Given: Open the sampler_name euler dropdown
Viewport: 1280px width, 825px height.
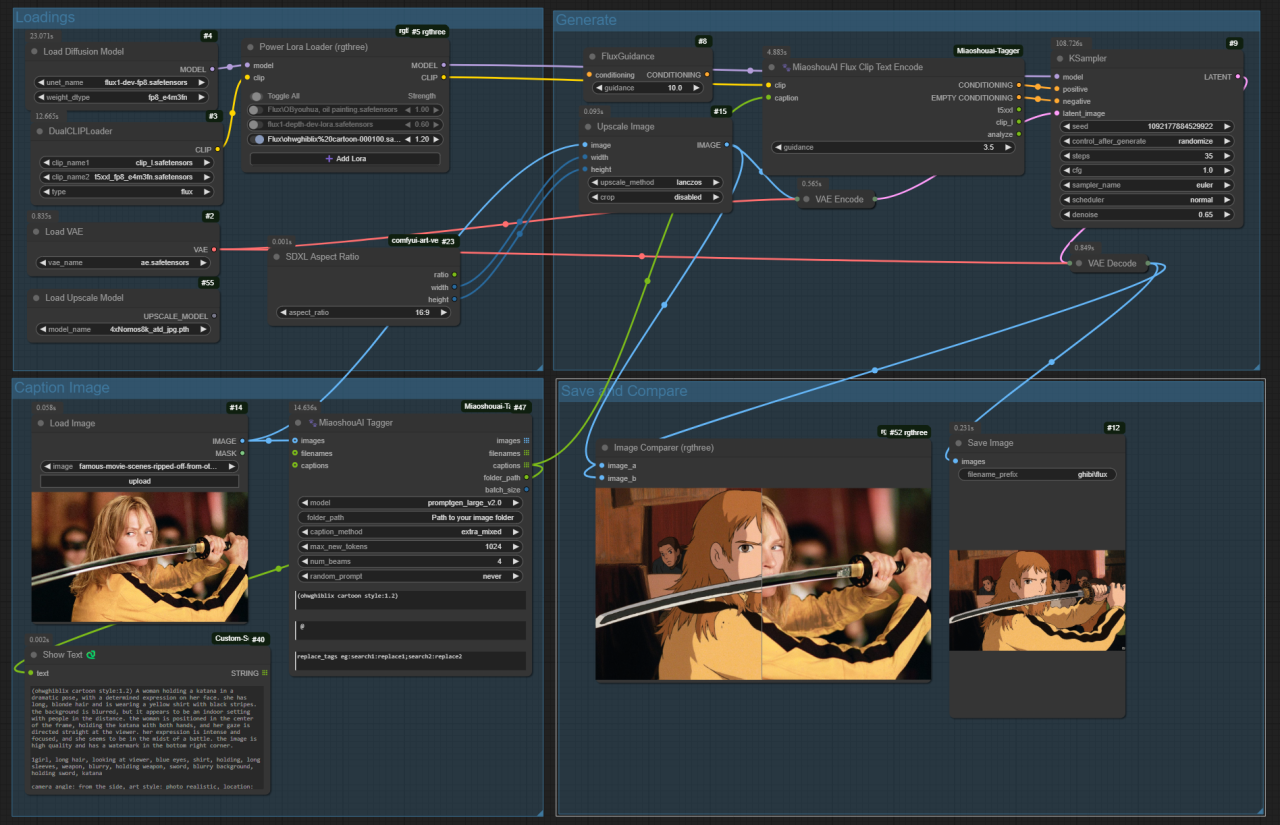Looking at the screenshot, I should (x=1145, y=185).
